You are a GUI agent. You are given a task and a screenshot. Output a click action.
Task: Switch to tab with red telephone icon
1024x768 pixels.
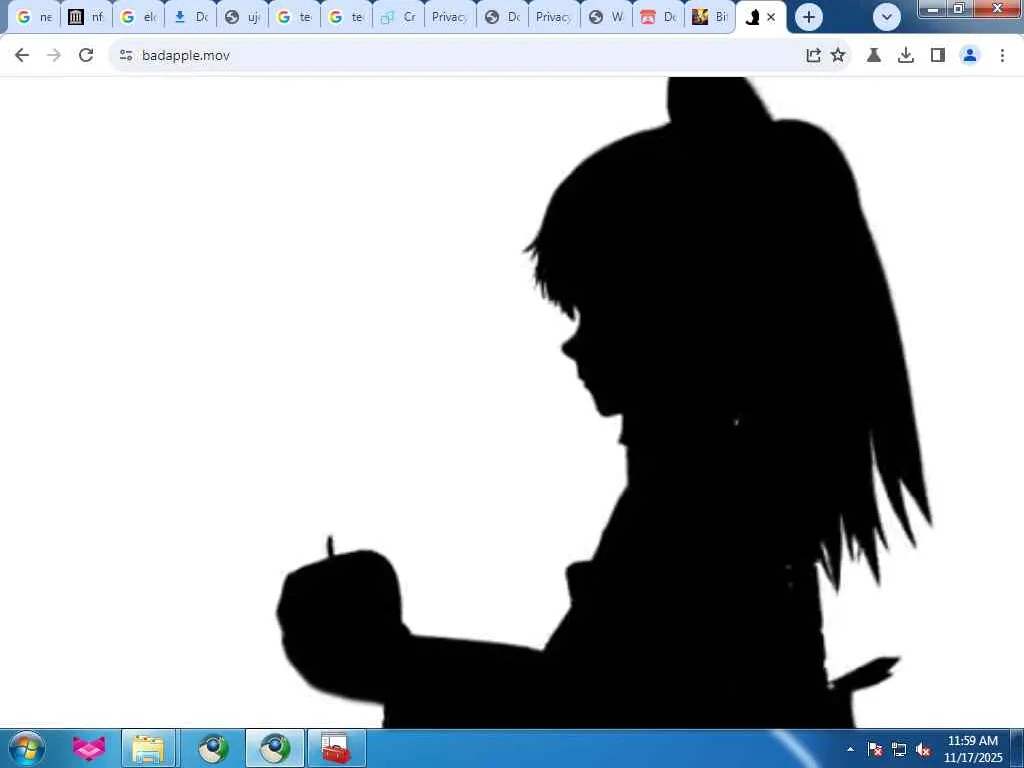(658, 17)
